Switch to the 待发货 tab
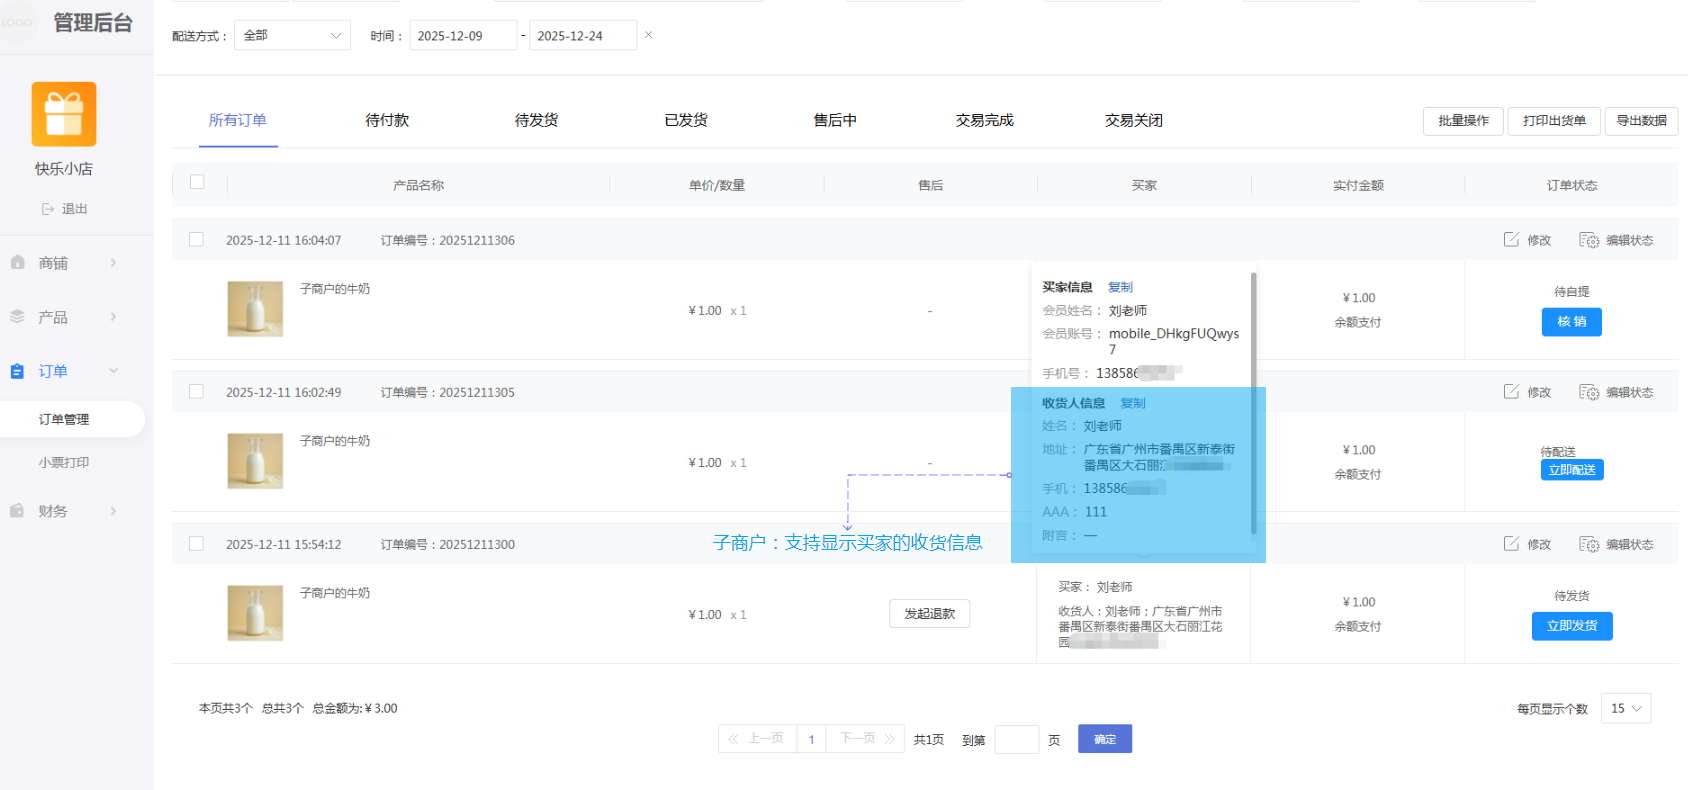The image size is (1688, 790). pyautogui.click(x=536, y=120)
